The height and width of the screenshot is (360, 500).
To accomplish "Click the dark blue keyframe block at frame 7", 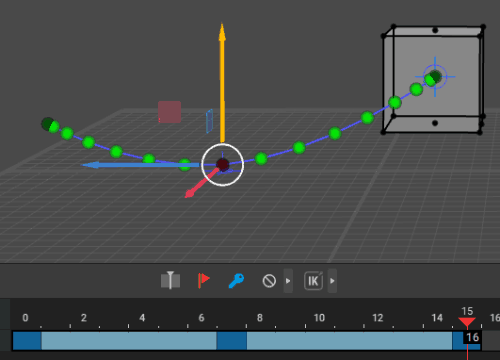I will tap(232, 340).
